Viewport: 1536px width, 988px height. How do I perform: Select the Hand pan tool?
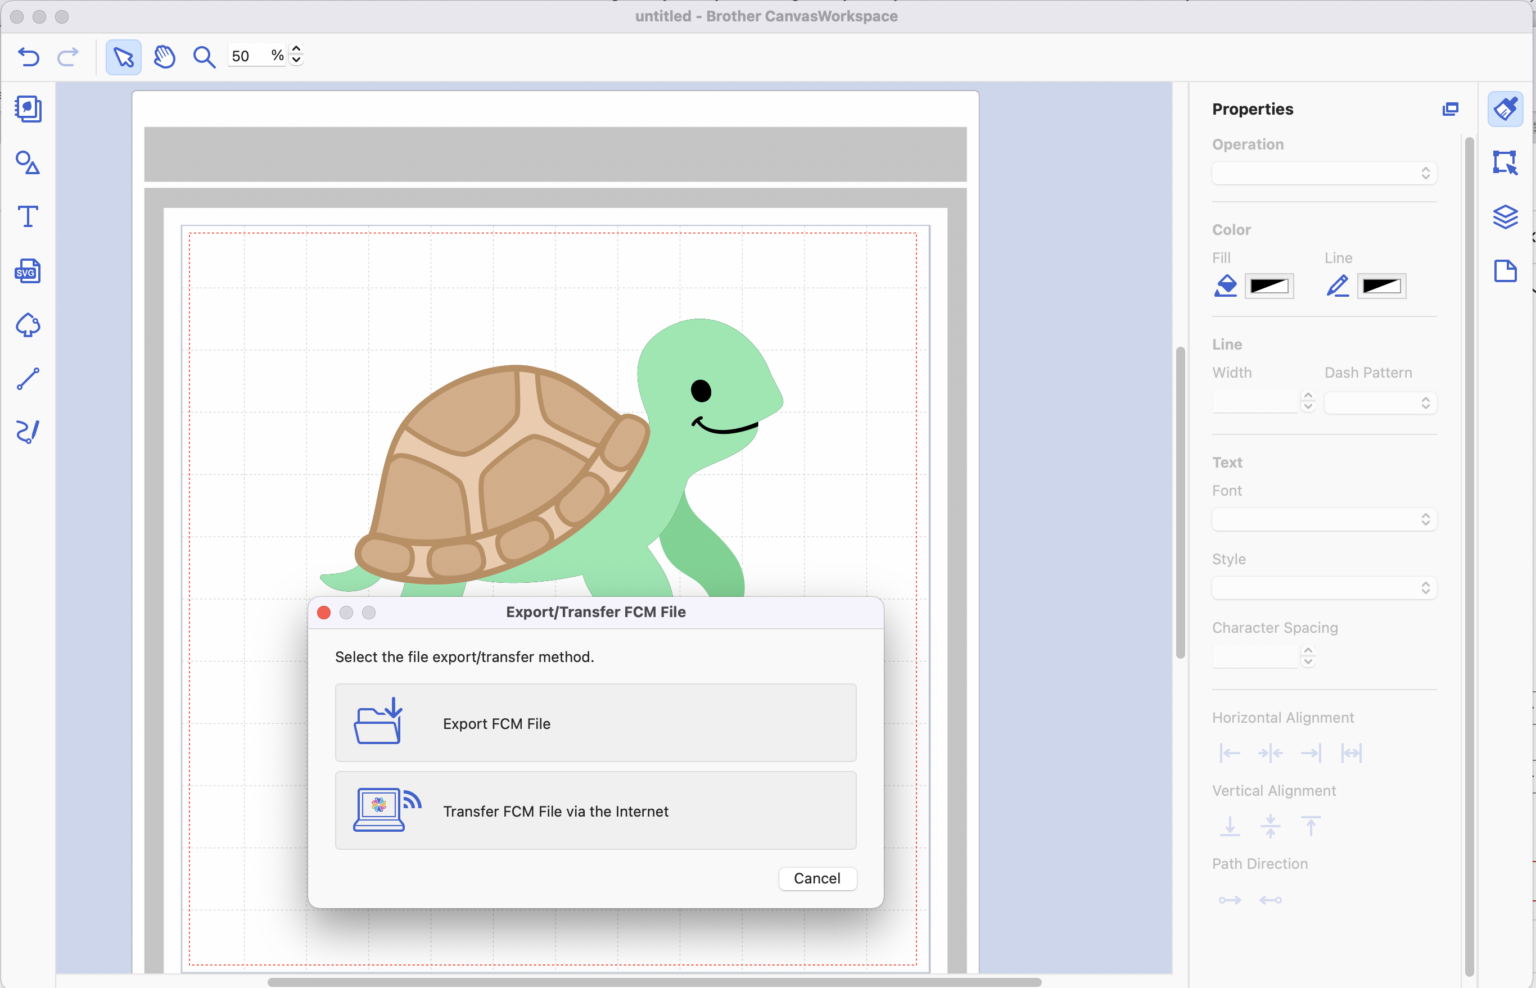click(x=164, y=57)
